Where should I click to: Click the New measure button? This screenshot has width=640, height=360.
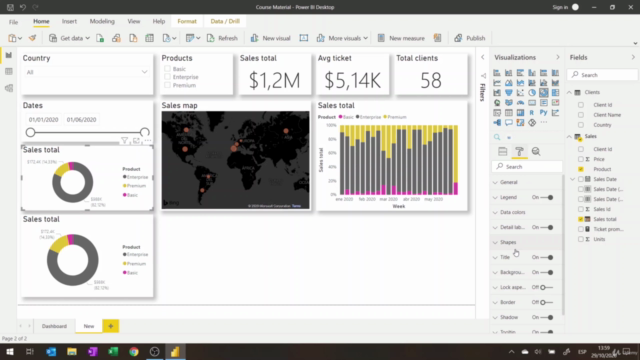tap(401, 38)
